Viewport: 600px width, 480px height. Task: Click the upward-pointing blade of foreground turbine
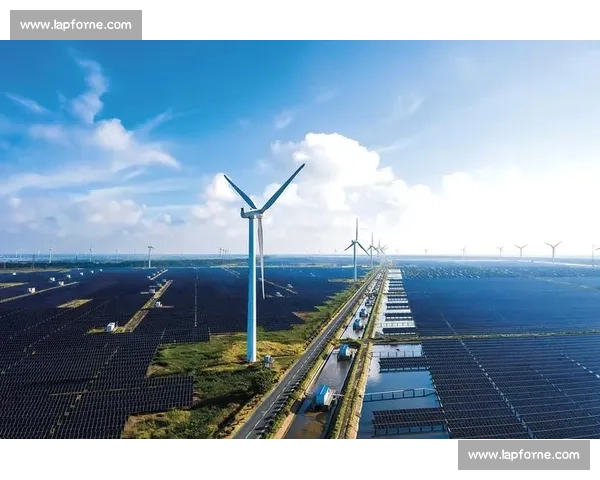point(284,185)
